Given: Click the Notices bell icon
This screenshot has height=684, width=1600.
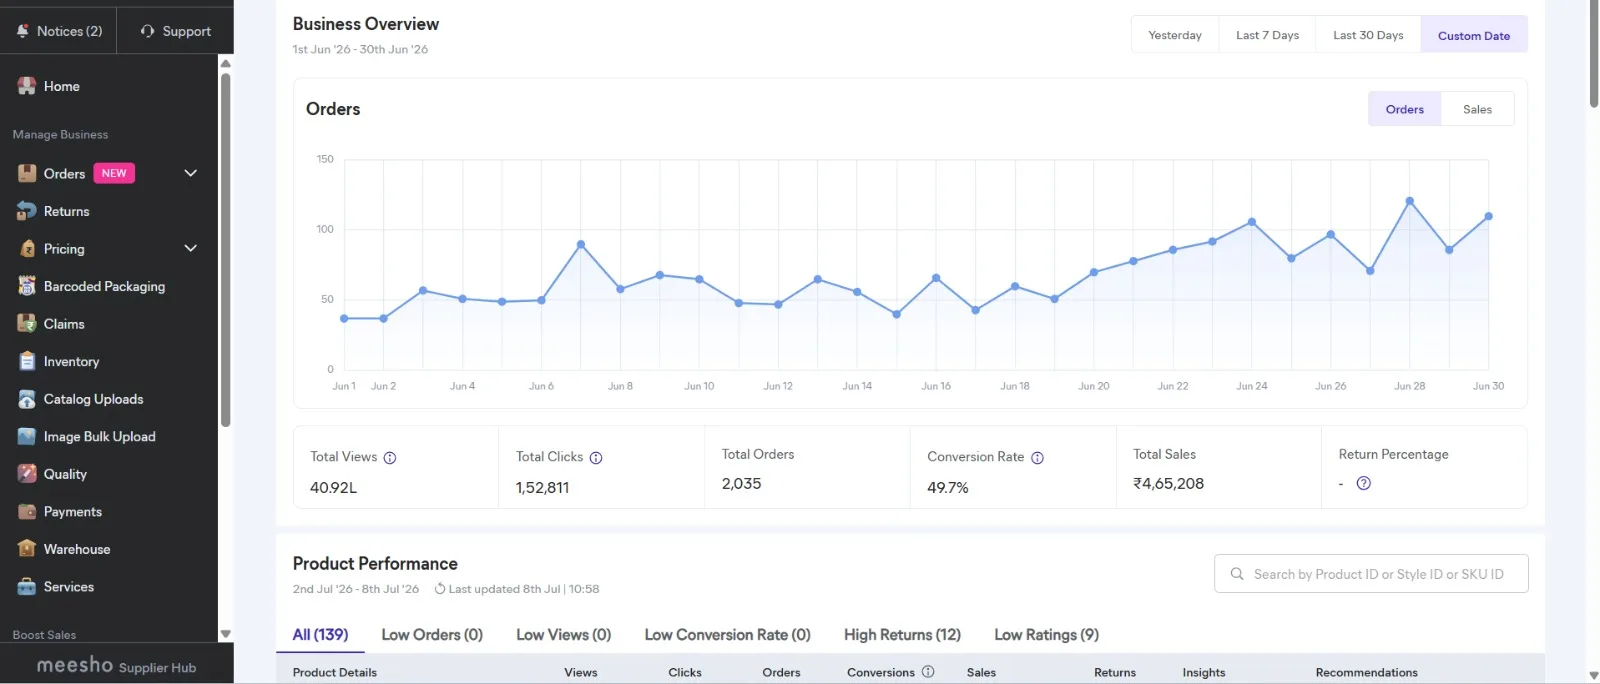Looking at the screenshot, I should (x=23, y=31).
